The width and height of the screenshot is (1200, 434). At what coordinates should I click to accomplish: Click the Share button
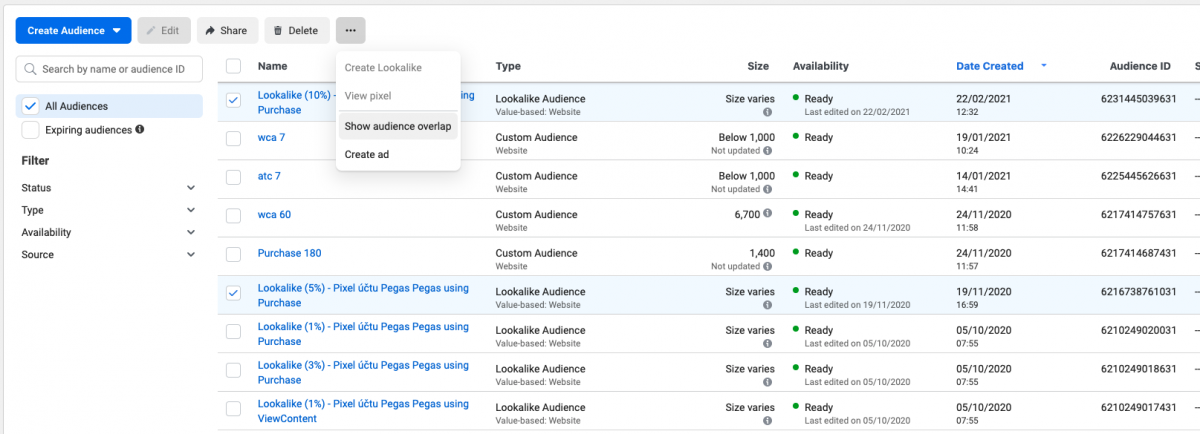pyautogui.click(x=227, y=31)
